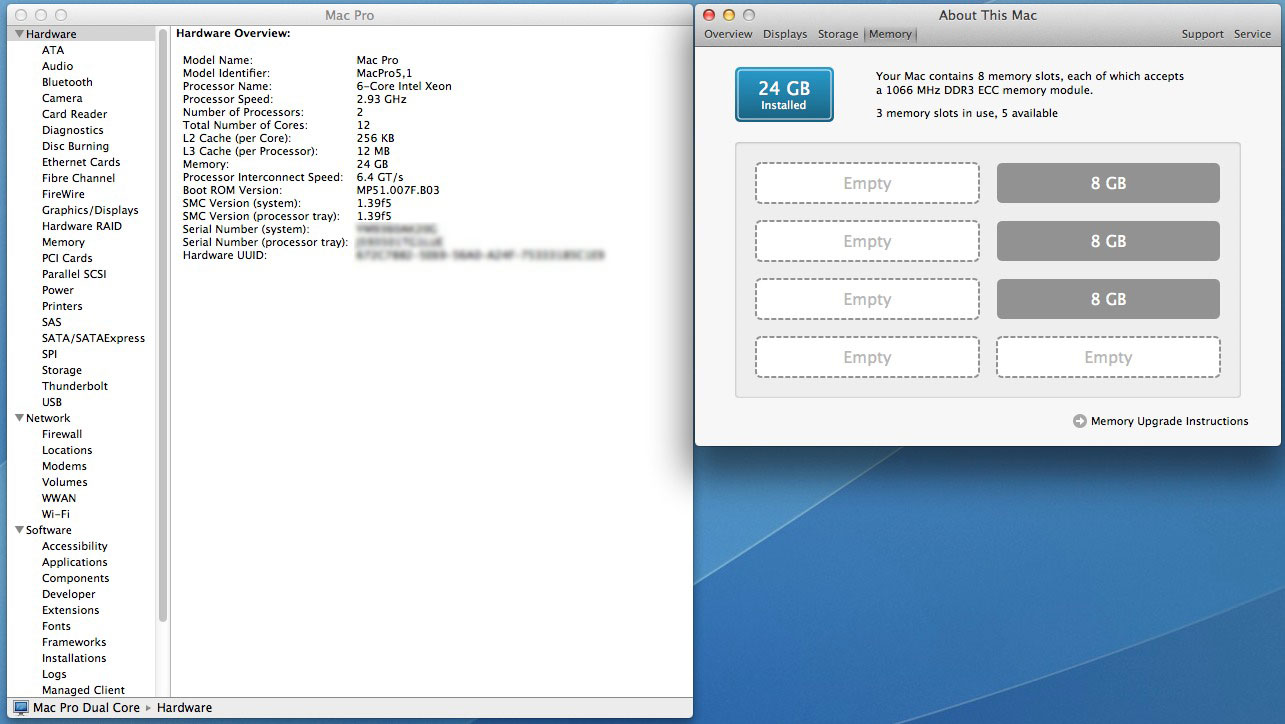This screenshot has width=1285, height=724.
Task: Select SAS in the sidebar
Action: pos(52,322)
